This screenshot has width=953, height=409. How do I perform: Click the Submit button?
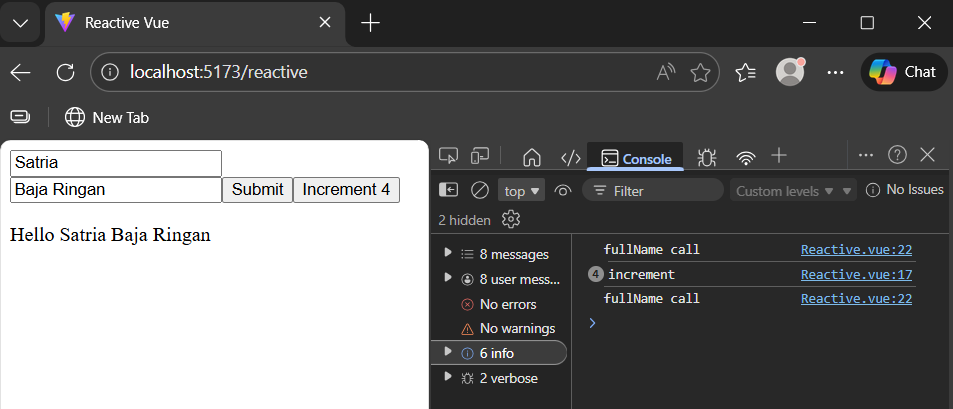coord(258,190)
